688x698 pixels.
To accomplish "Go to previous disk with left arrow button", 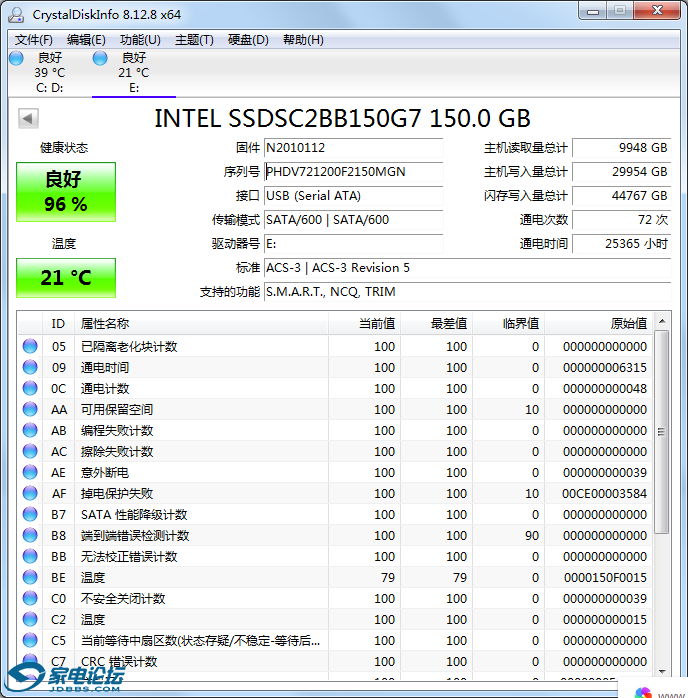I will (x=28, y=118).
